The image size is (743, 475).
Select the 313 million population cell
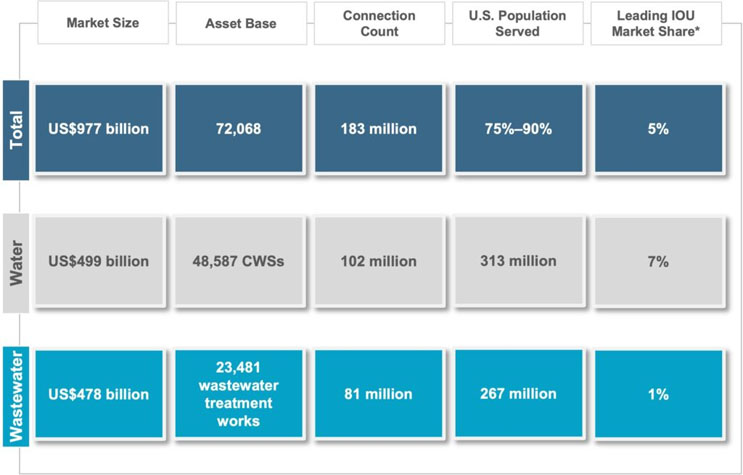tap(518, 262)
